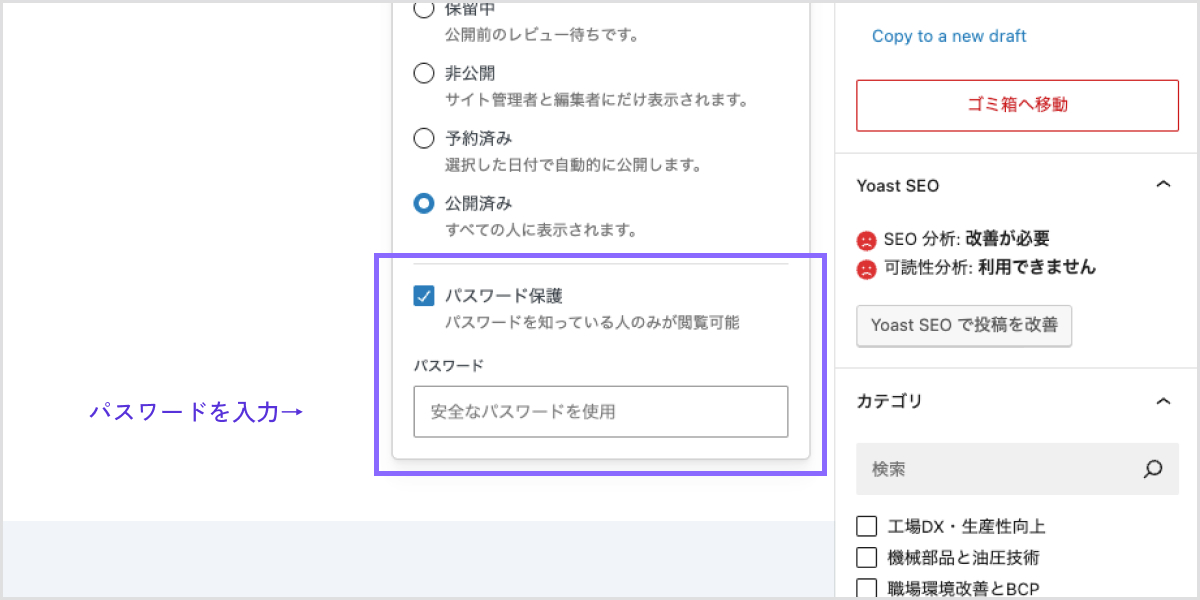Image resolution: width=1200 pixels, height=600 pixels.
Task: Select the 公開済み radio option
Action: pyautogui.click(x=424, y=204)
